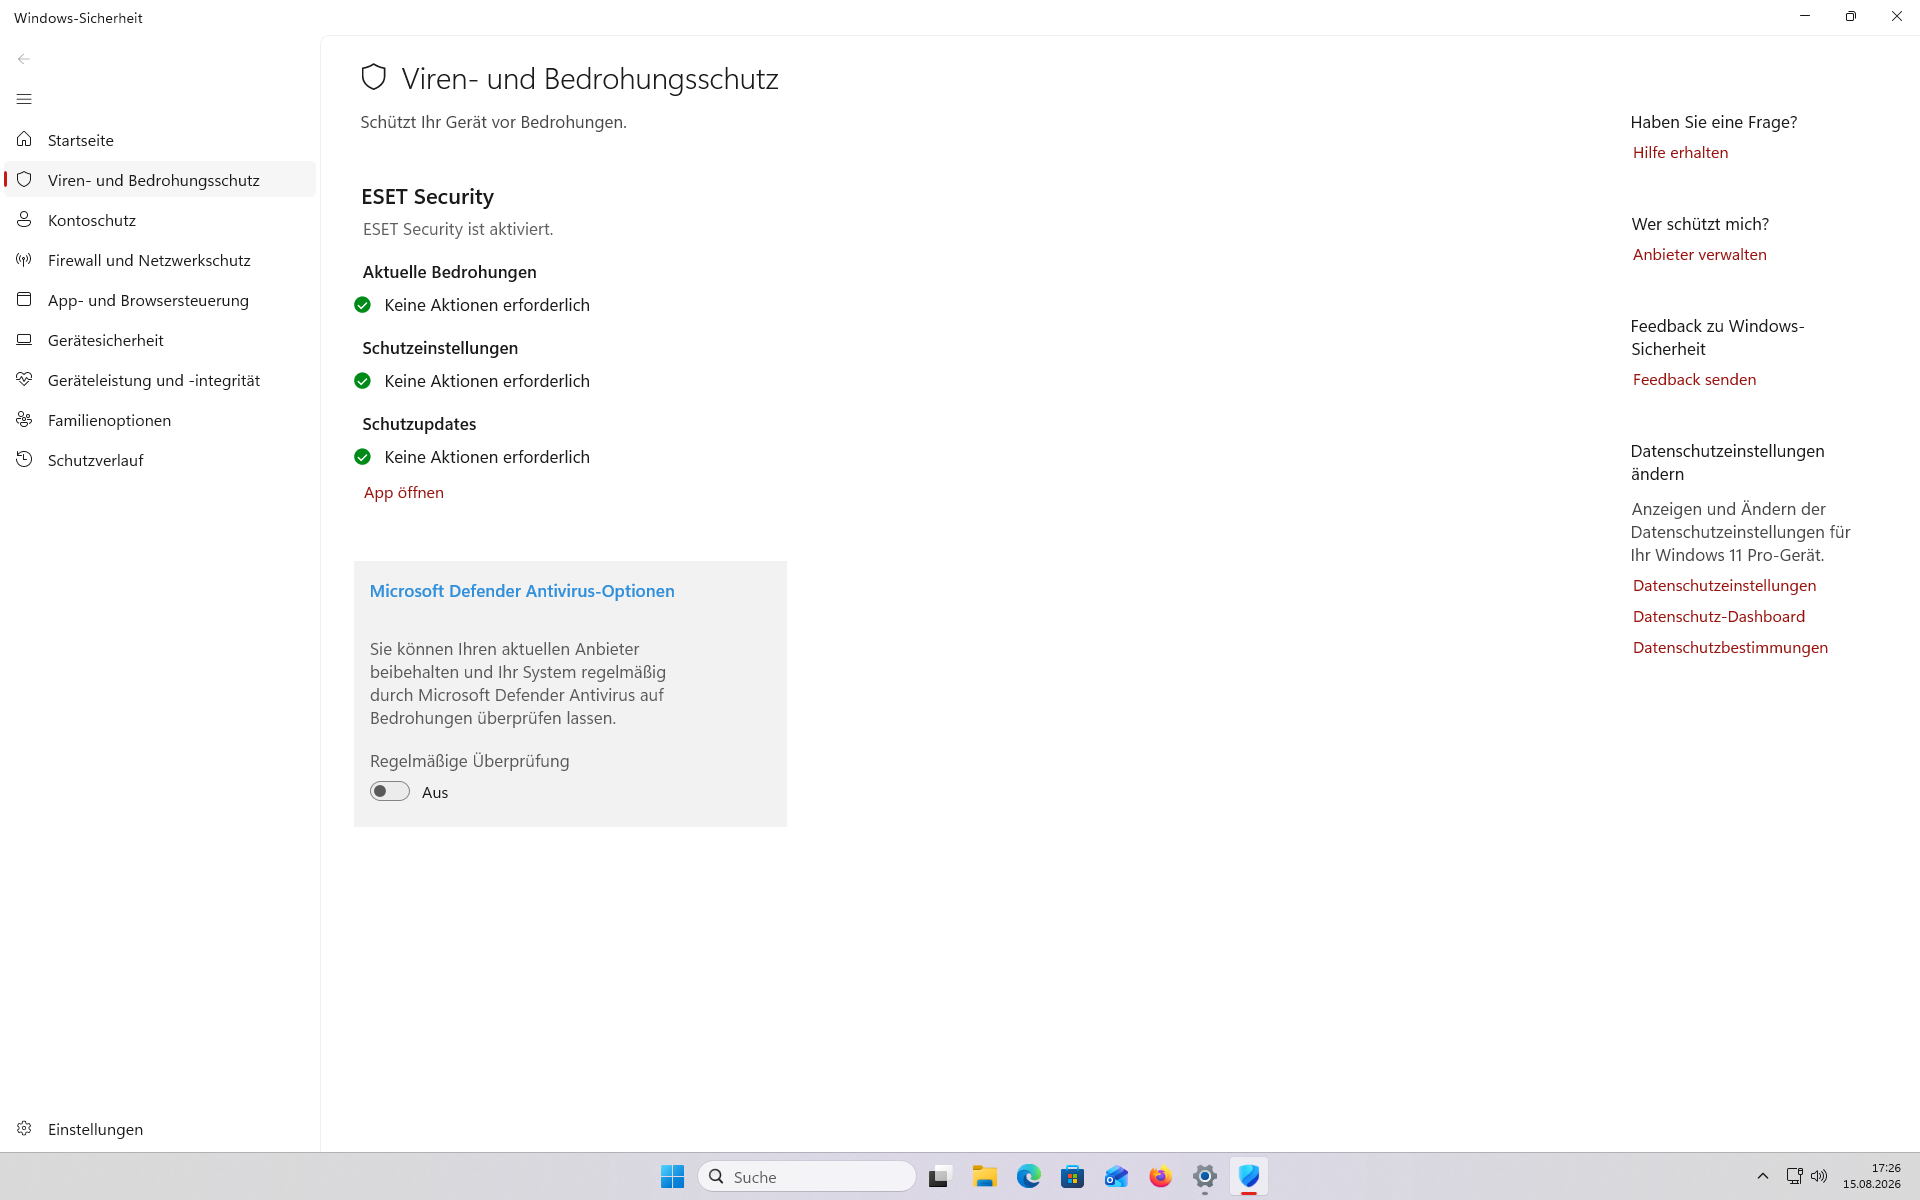
Task: Click Windows Security shield in taskbar
Action: coord(1249,1177)
